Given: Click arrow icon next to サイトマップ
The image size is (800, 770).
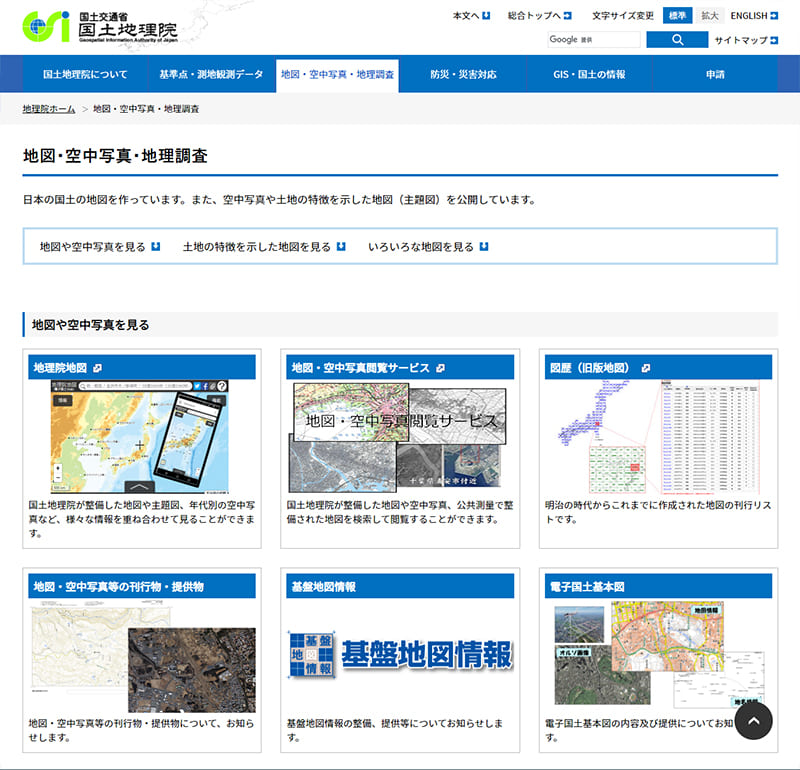Looking at the screenshot, I should 774,41.
